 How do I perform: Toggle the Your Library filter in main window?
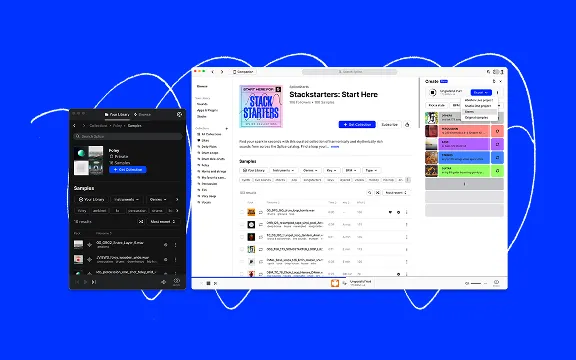point(254,170)
